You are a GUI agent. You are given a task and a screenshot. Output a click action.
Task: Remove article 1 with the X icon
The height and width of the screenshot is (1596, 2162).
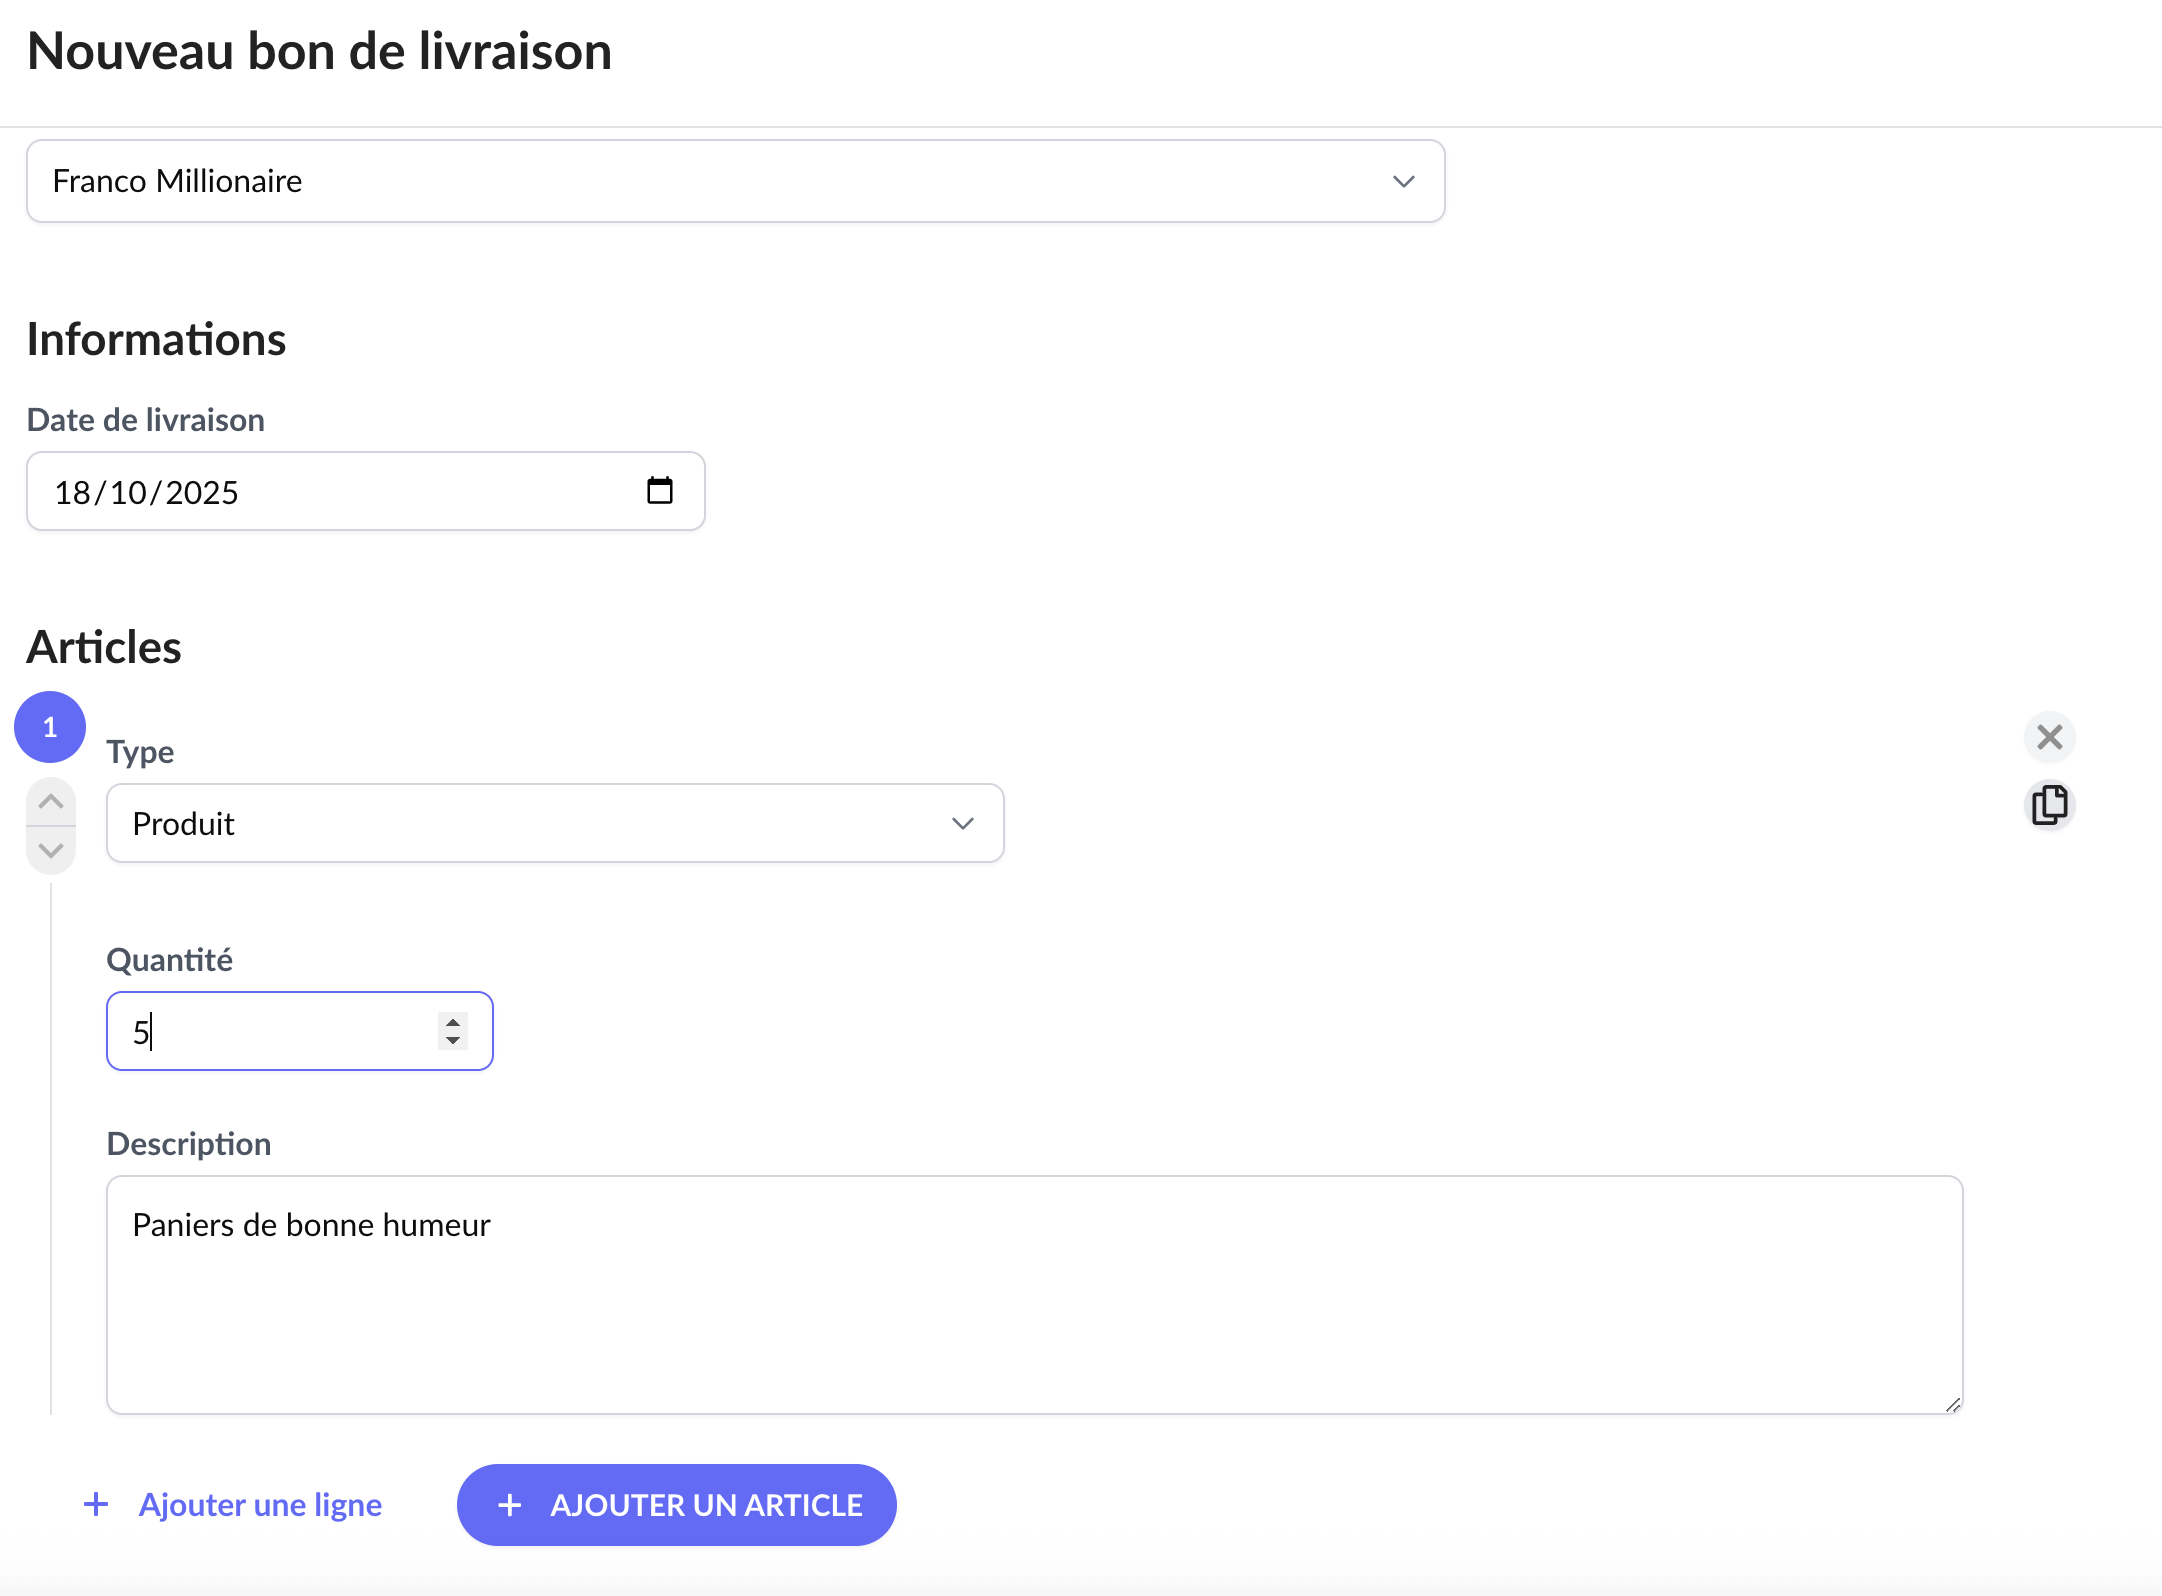tap(2049, 737)
